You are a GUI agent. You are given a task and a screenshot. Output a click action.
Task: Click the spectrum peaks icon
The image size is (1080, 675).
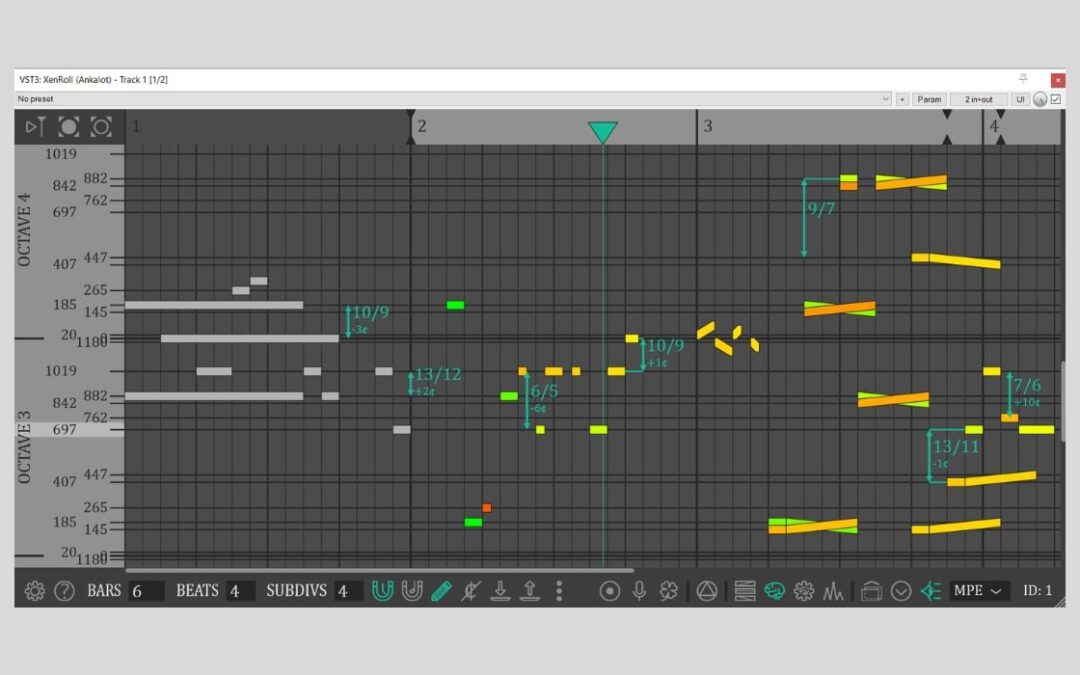(x=833, y=591)
